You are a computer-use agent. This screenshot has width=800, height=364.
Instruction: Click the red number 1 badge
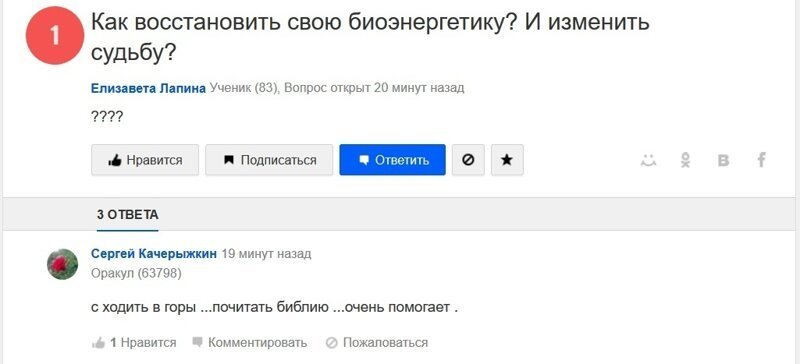coord(55,36)
